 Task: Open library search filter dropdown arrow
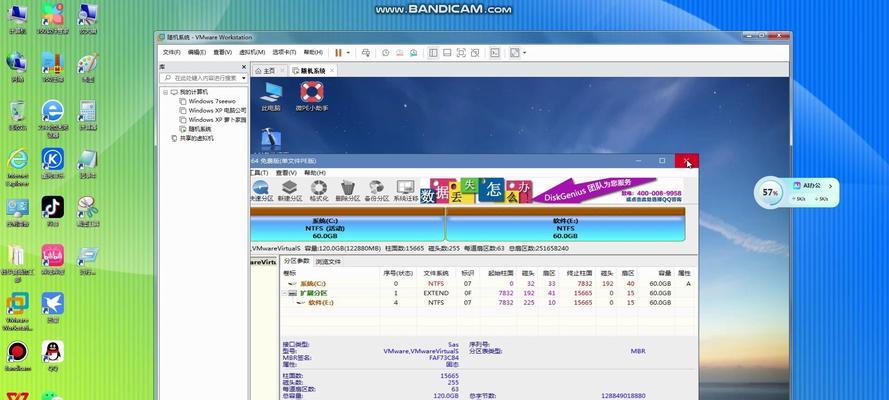click(x=244, y=78)
